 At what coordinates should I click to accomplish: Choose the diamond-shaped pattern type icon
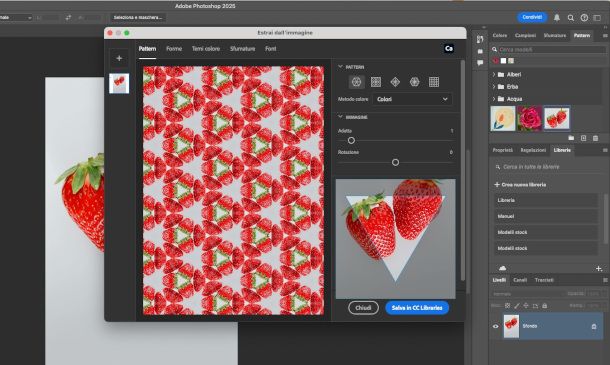(395, 82)
